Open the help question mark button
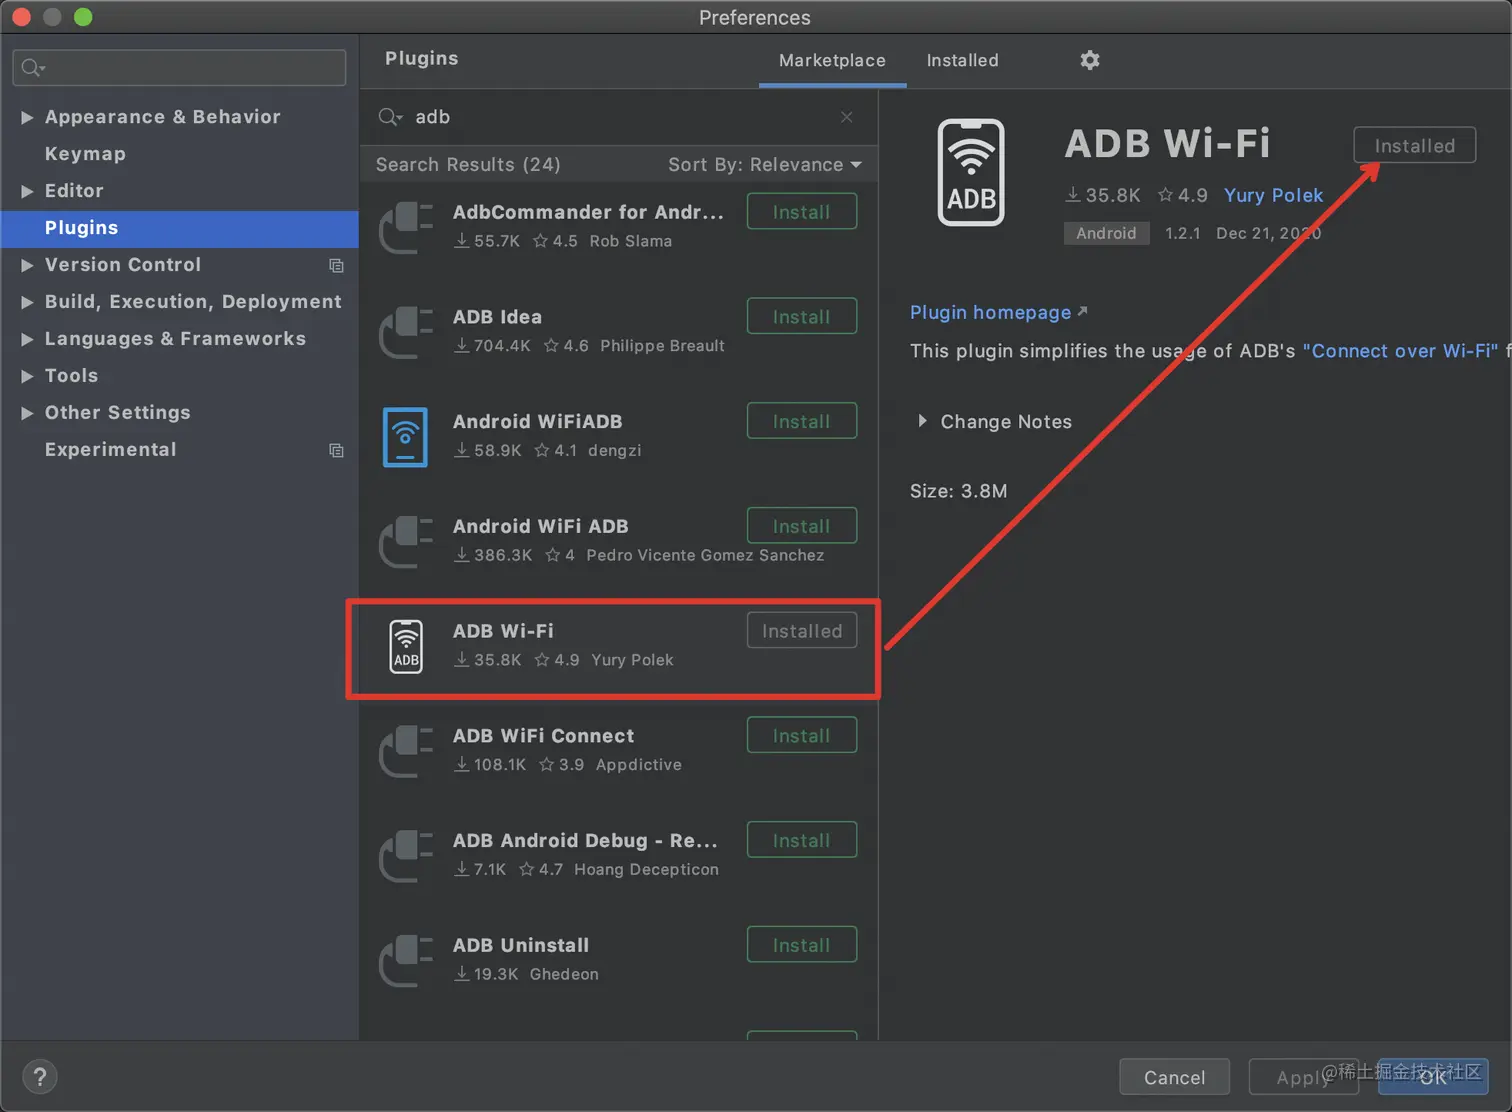1512x1112 pixels. tap(40, 1077)
